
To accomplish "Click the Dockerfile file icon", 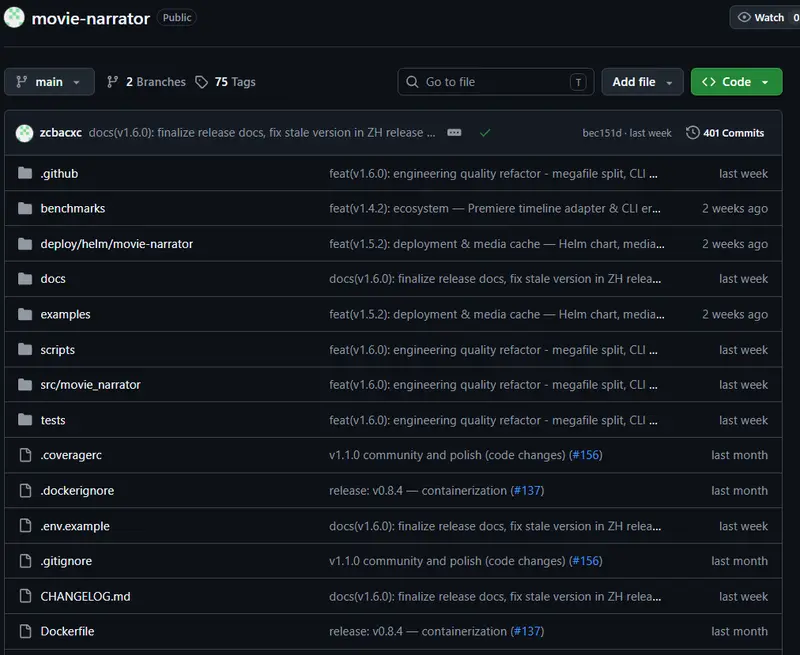I will click(x=25, y=632).
